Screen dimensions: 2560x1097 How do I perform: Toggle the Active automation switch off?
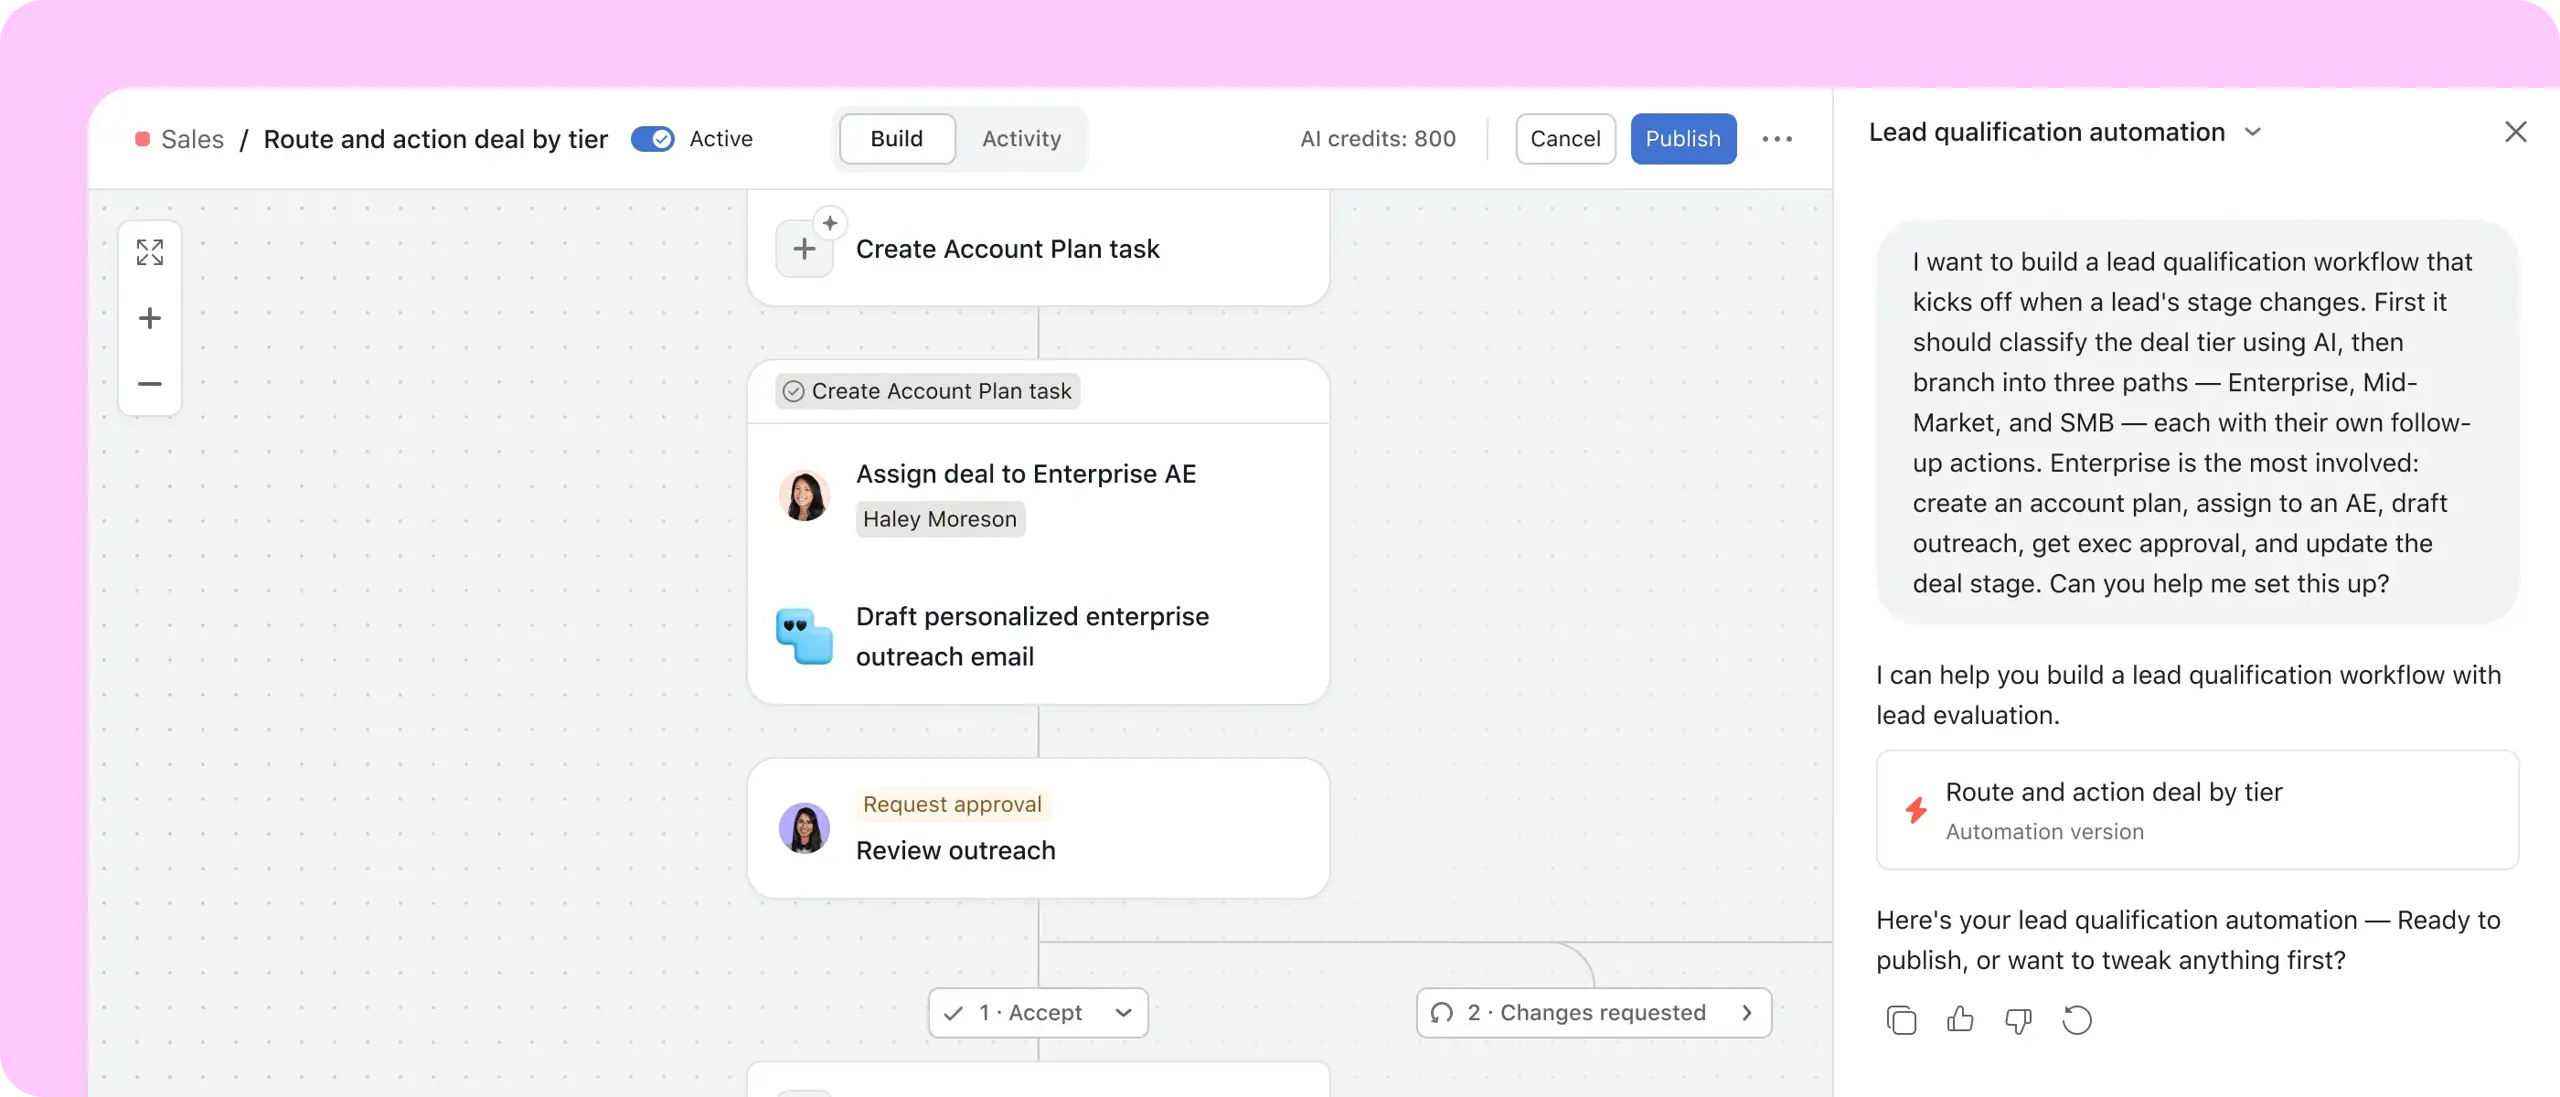click(653, 139)
